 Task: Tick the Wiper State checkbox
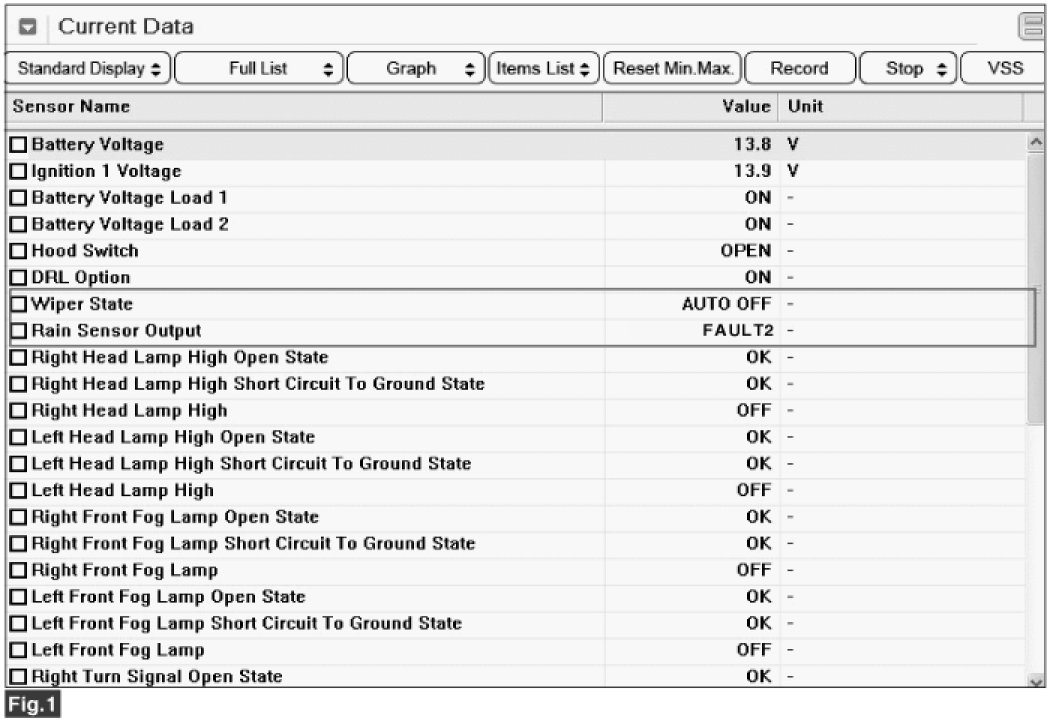pyautogui.click(x=19, y=304)
